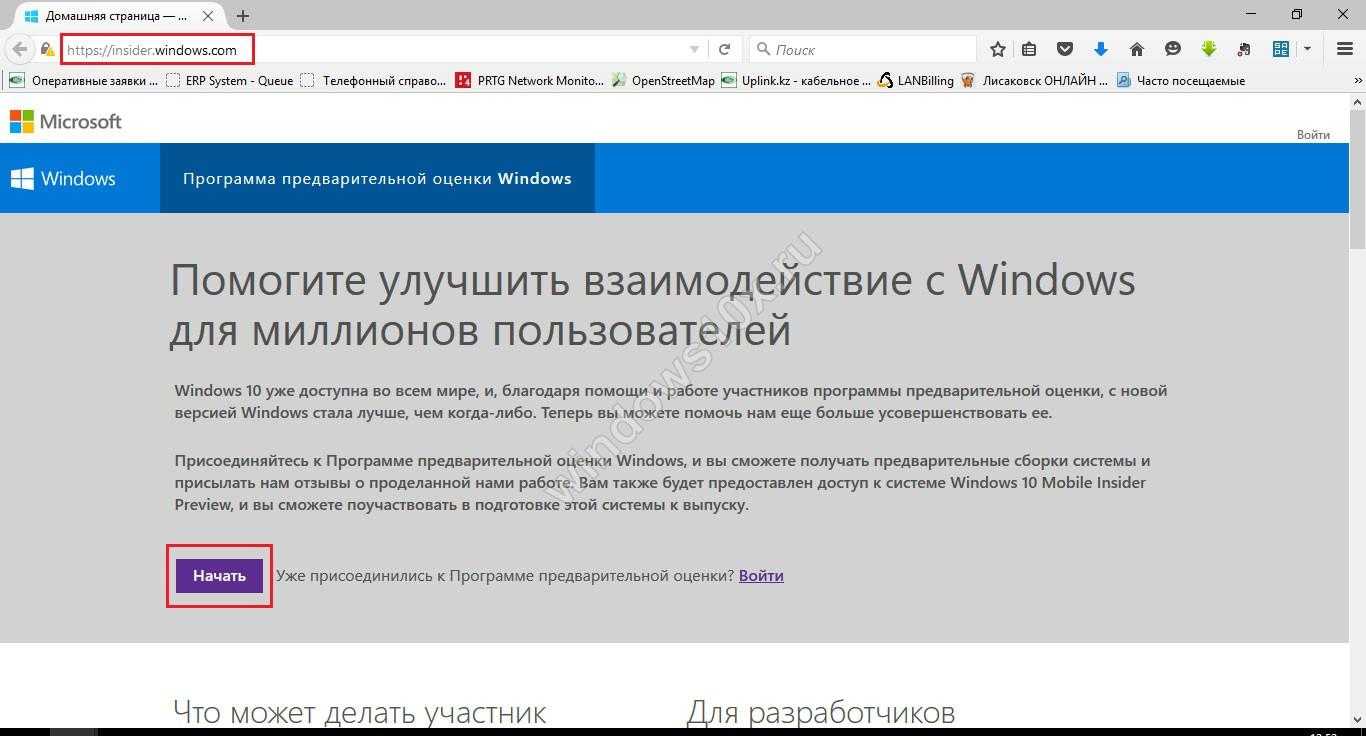Open the Оперативные заявки bookmark
Image resolution: width=1366 pixels, height=736 pixels.
84,81
